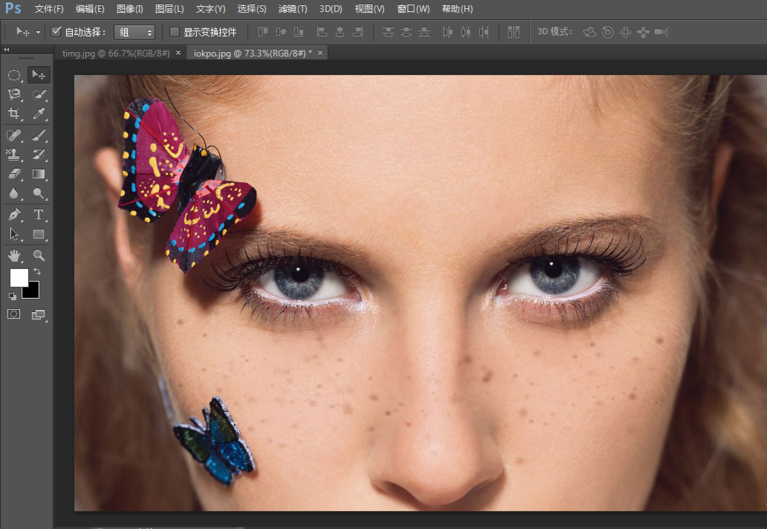Choose the Eyedropper tool
This screenshot has height=529, width=767.
click(x=39, y=115)
